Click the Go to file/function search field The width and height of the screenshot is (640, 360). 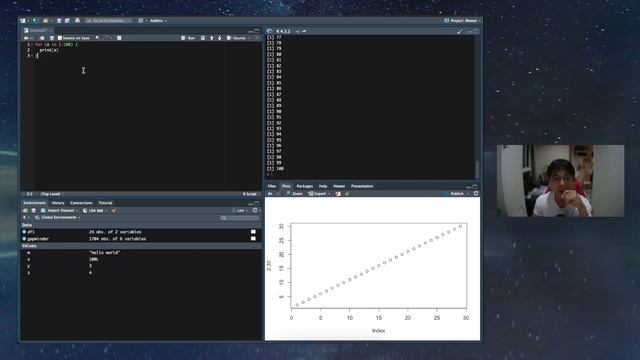pos(109,20)
